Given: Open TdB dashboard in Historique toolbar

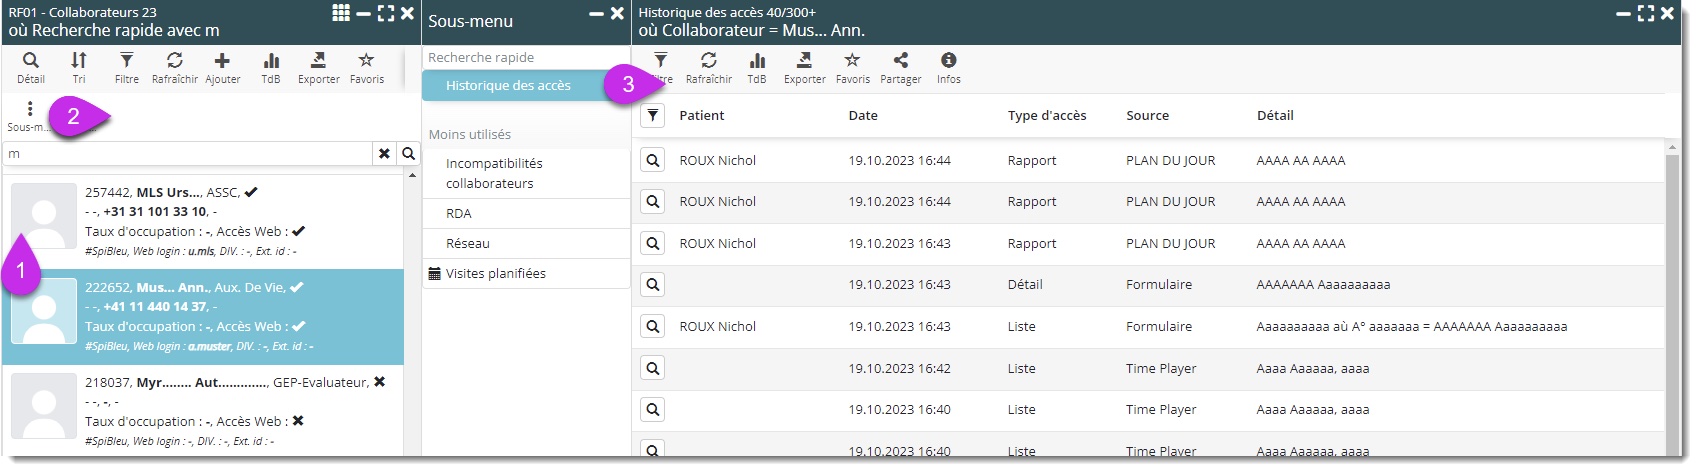Looking at the screenshot, I should [x=757, y=67].
